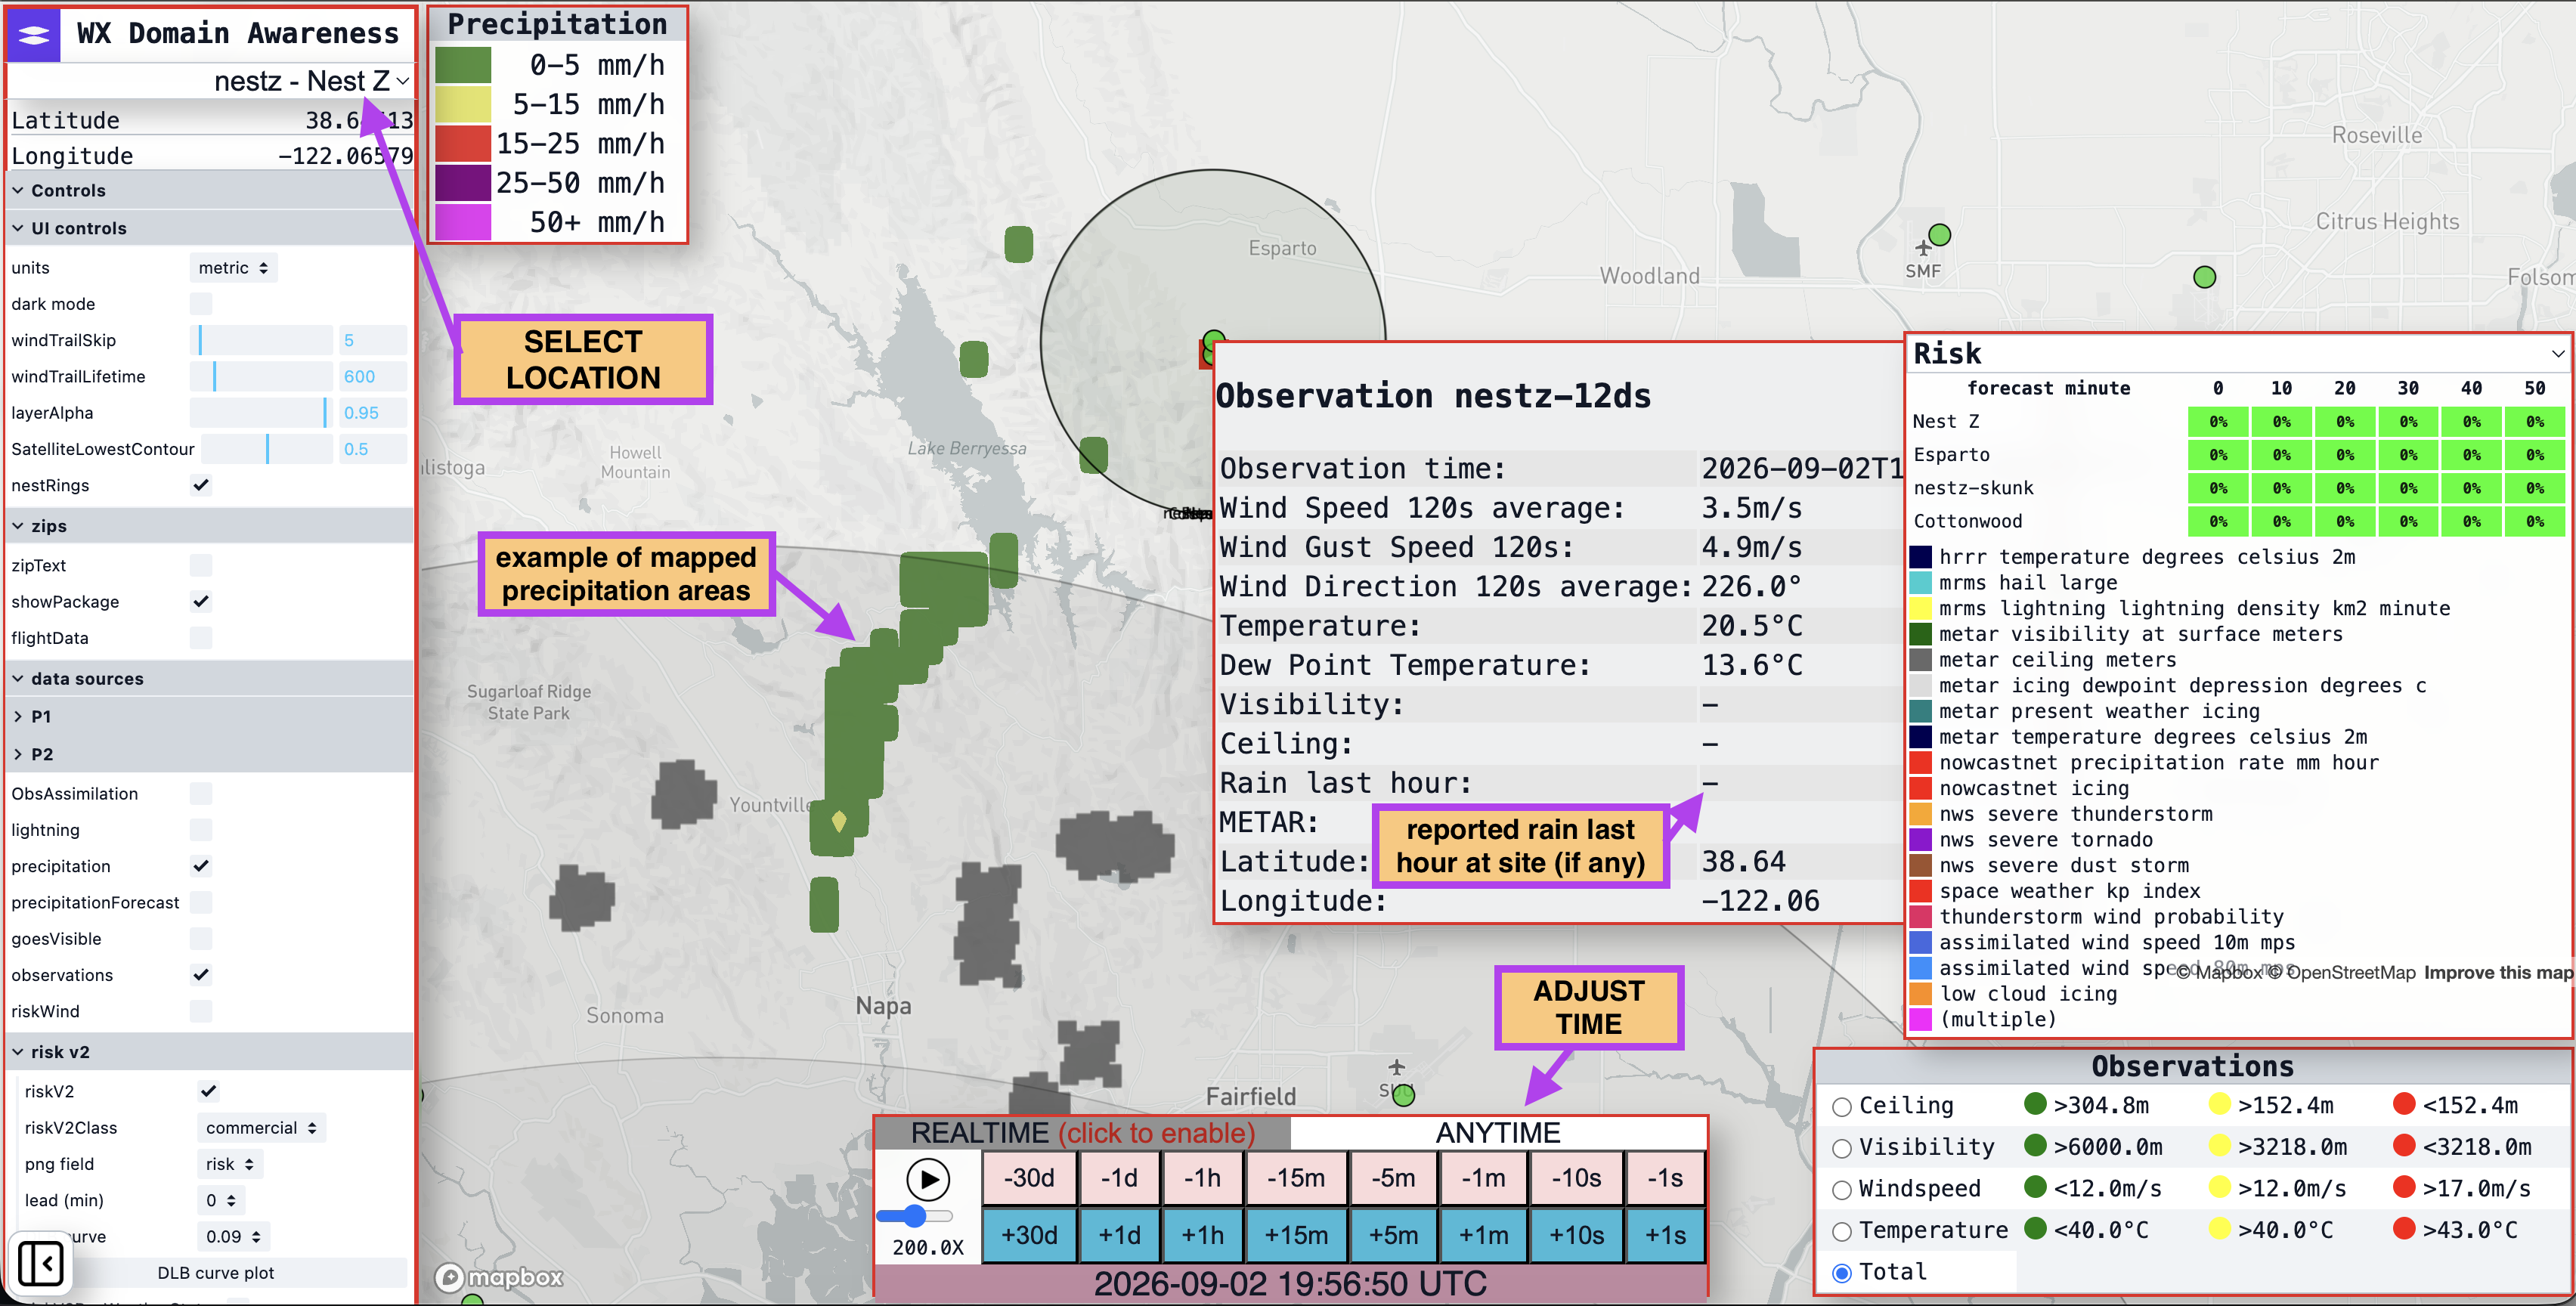Step back one hour with -1h
This screenshot has height=1306, width=2576.
(x=1202, y=1178)
